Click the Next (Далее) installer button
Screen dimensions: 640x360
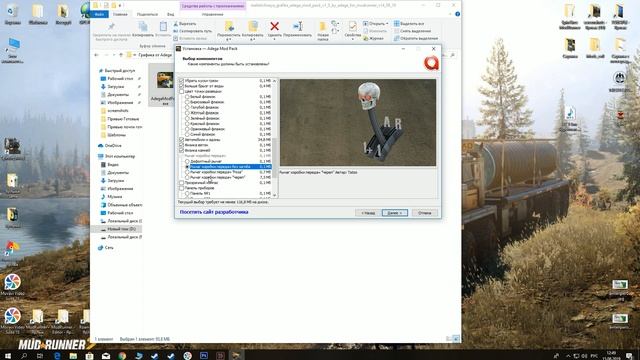pos(395,213)
